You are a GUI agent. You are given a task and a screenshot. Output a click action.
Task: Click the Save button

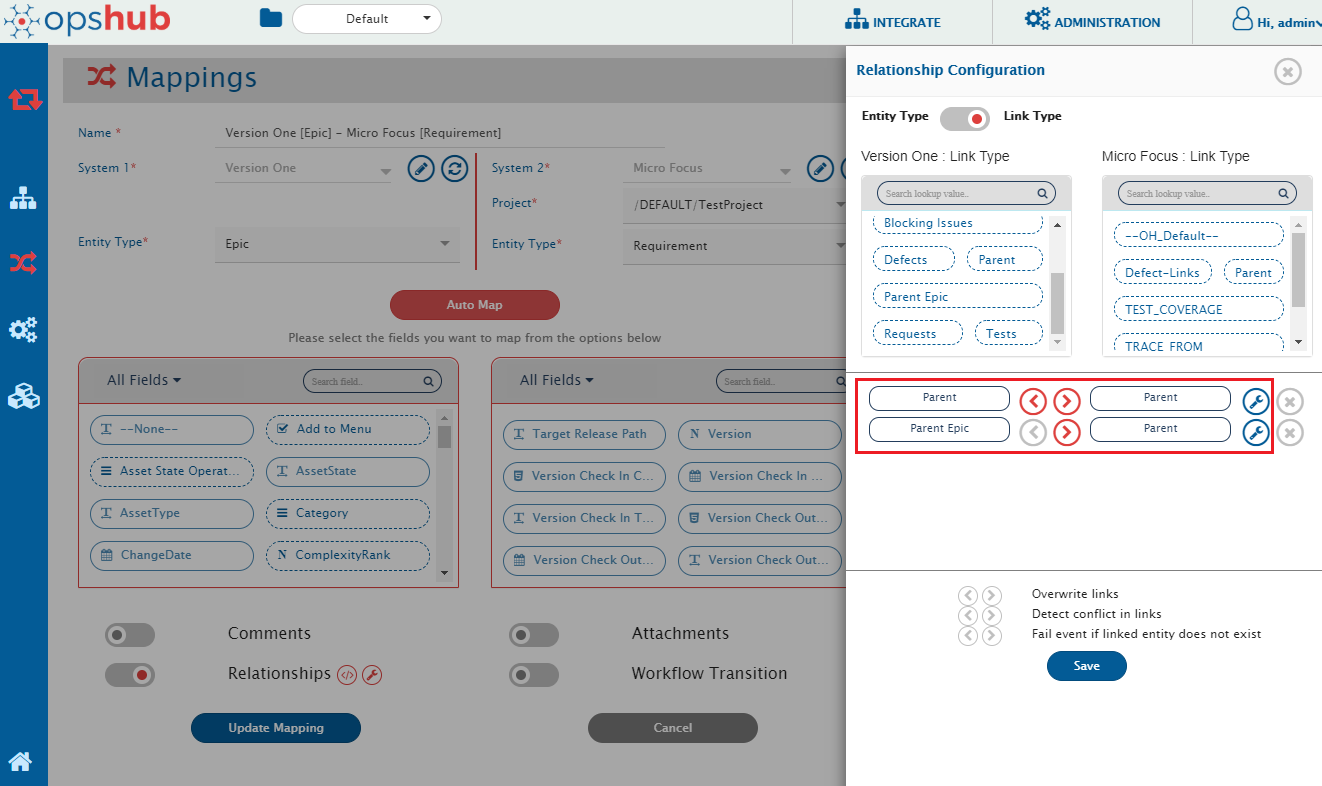click(1086, 666)
